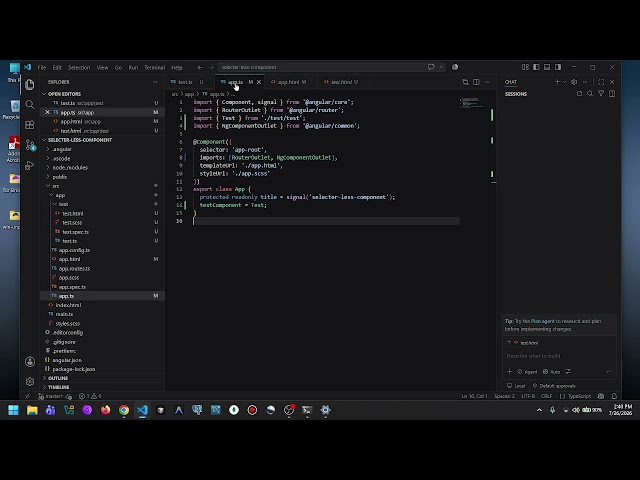Click the Local session target button

pos(516,386)
